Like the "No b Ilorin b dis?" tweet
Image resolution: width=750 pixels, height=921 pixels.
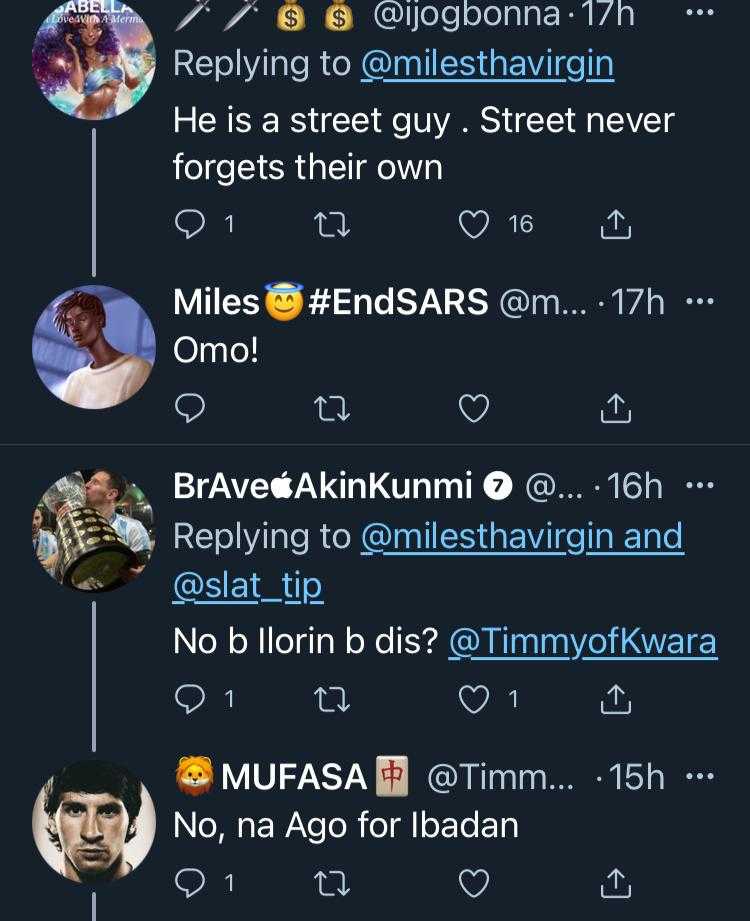tap(473, 699)
